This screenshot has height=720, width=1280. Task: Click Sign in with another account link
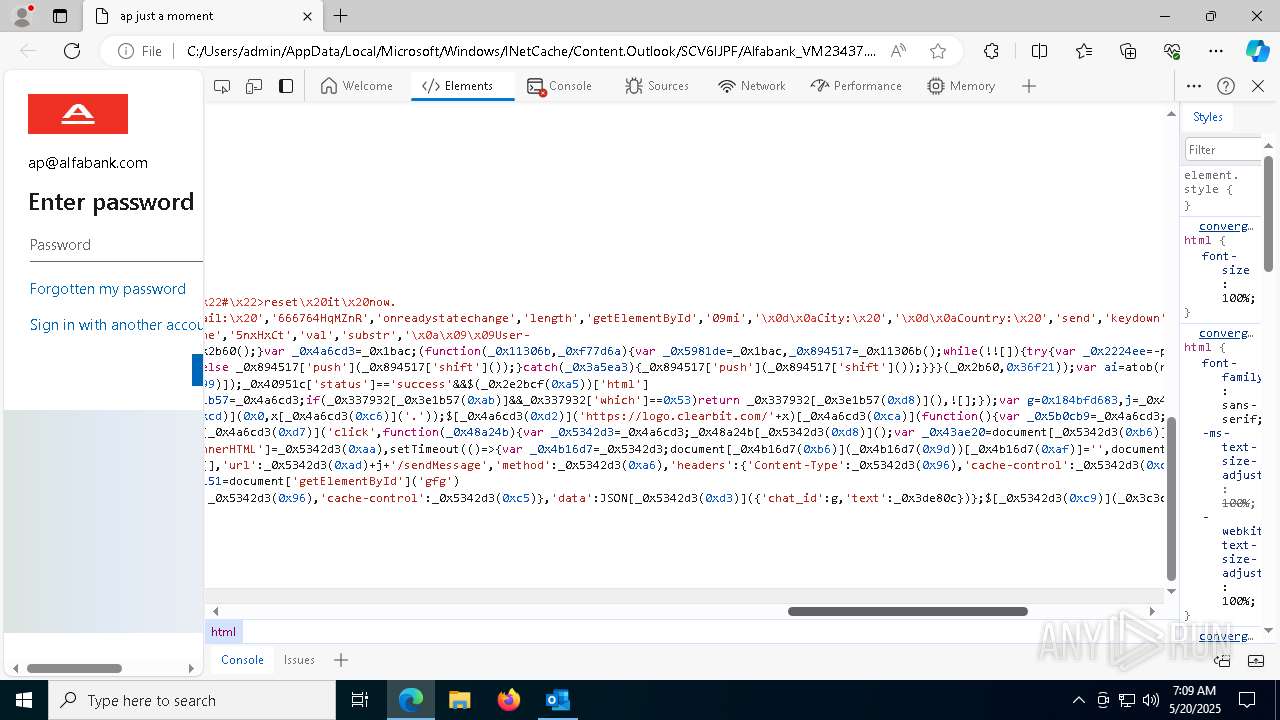coord(116,325)
